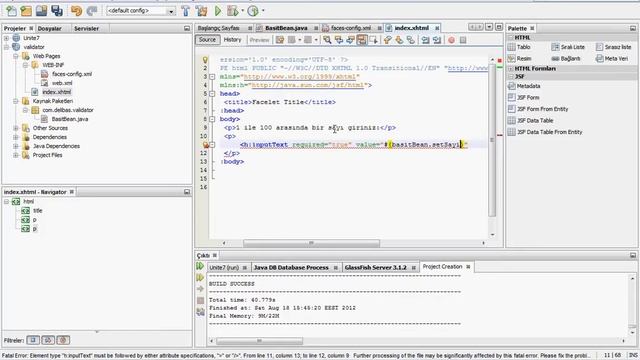Click the Sıralı Liste palette item
The width and height of the screenshot is (640, 360).
(x=568, y=47)
